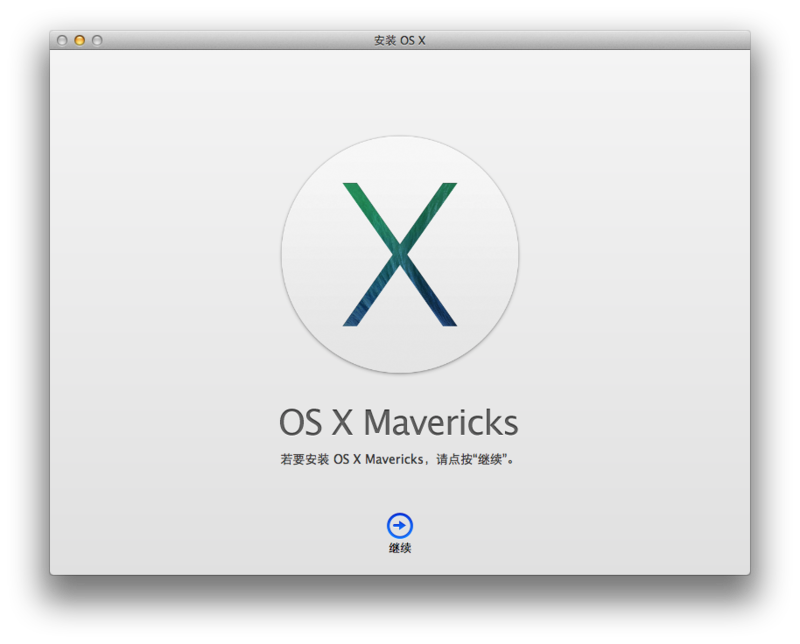Click the 继续 label under the arrow

[399, 548]
